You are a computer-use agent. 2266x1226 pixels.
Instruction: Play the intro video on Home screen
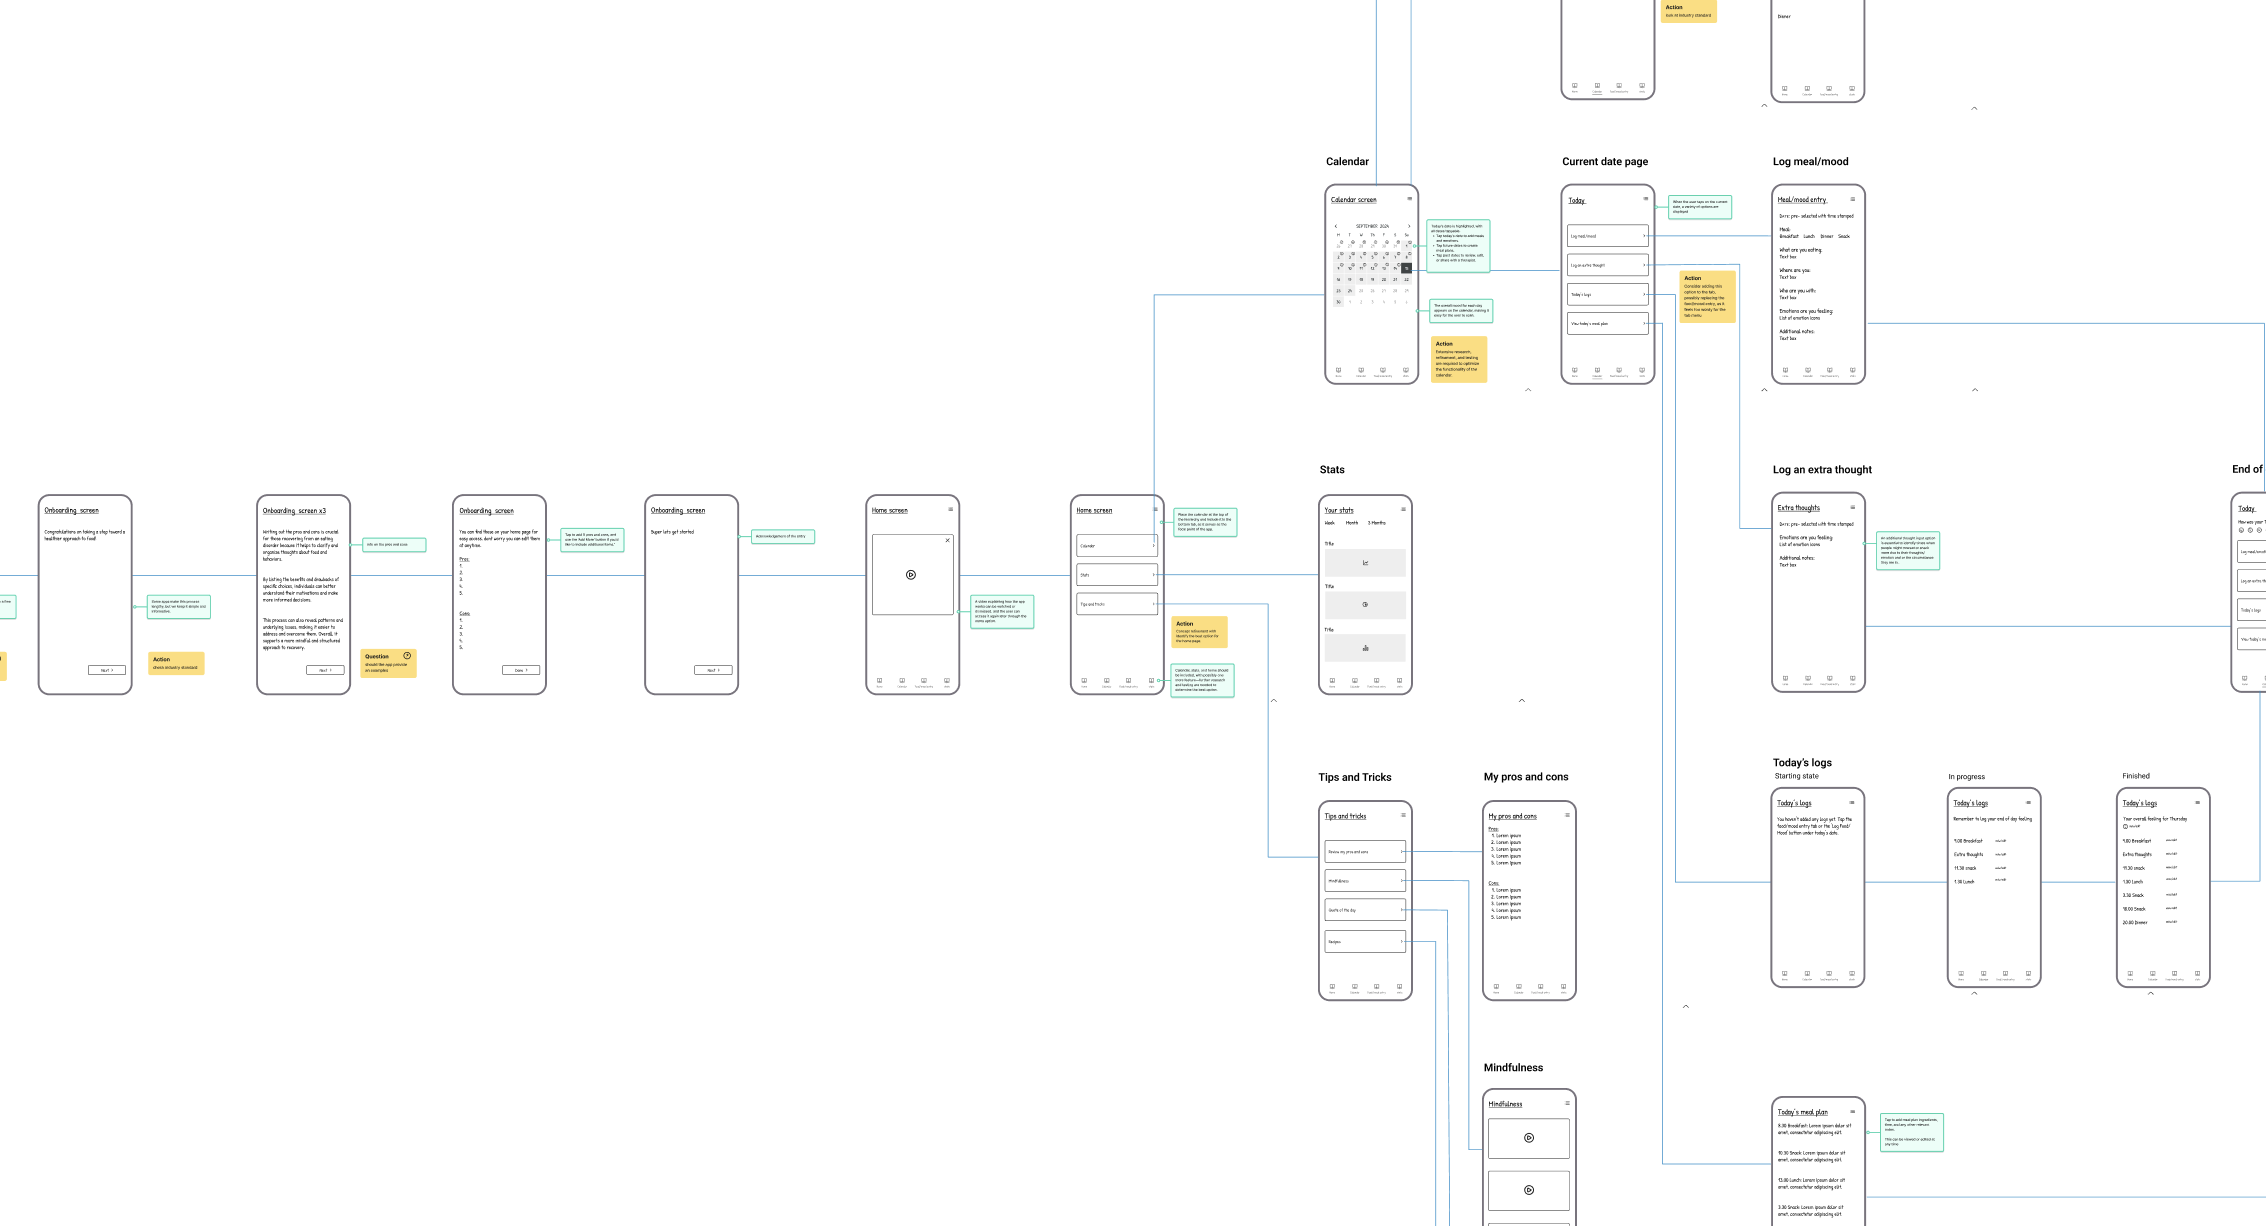(910, 575)
